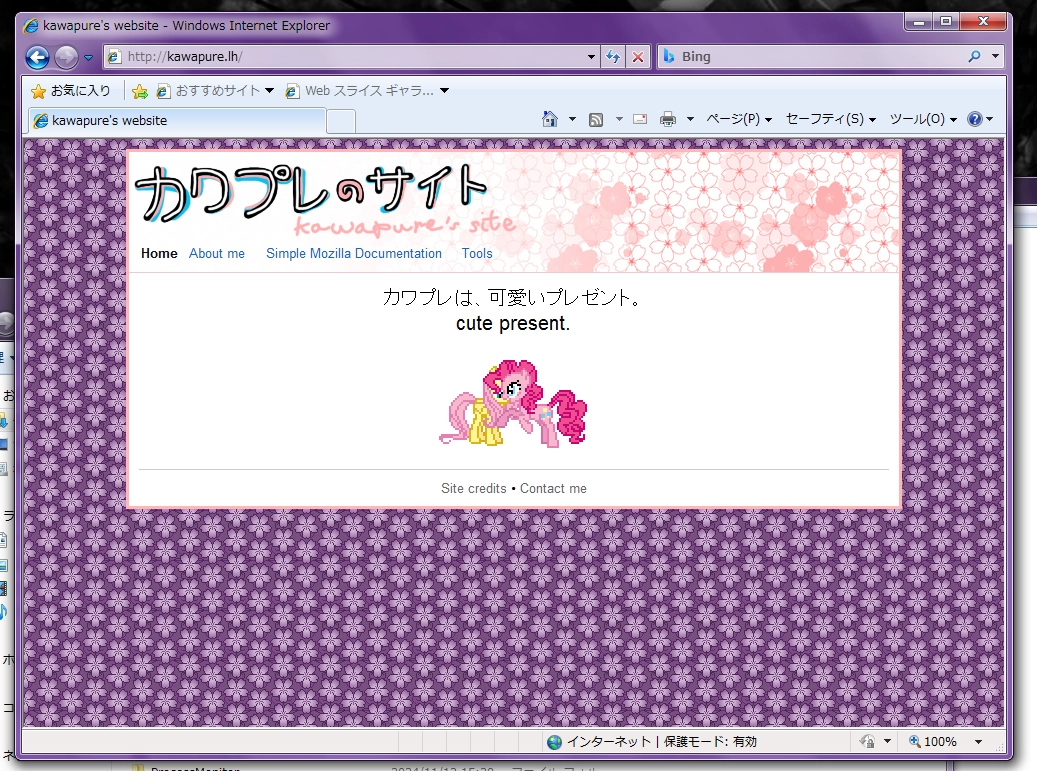
Task: Click the pixel pony image
Action: click(513, 403)
